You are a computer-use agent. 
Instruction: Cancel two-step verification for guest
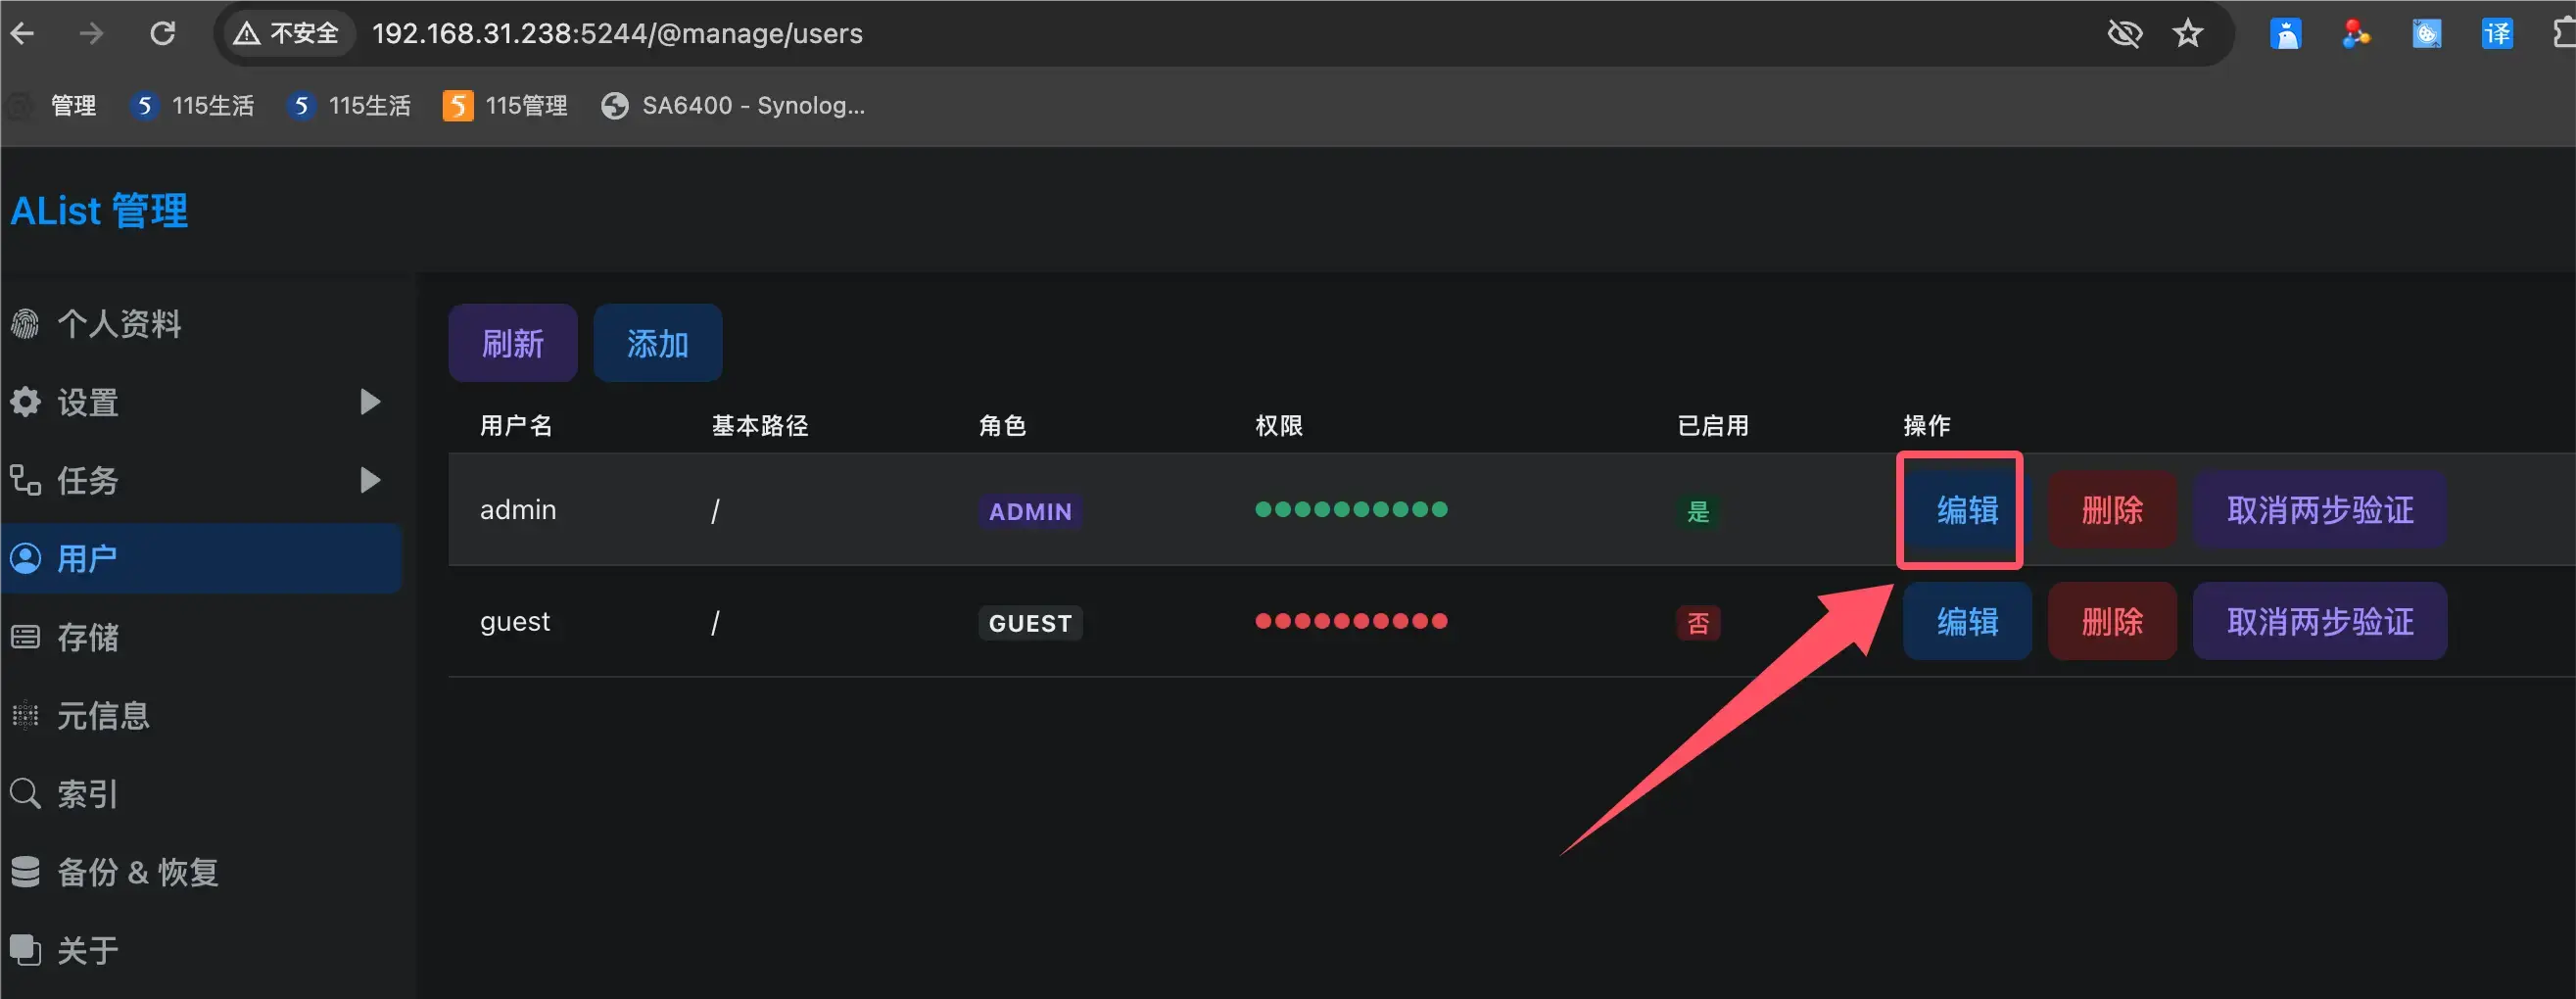pos(2320,622)
